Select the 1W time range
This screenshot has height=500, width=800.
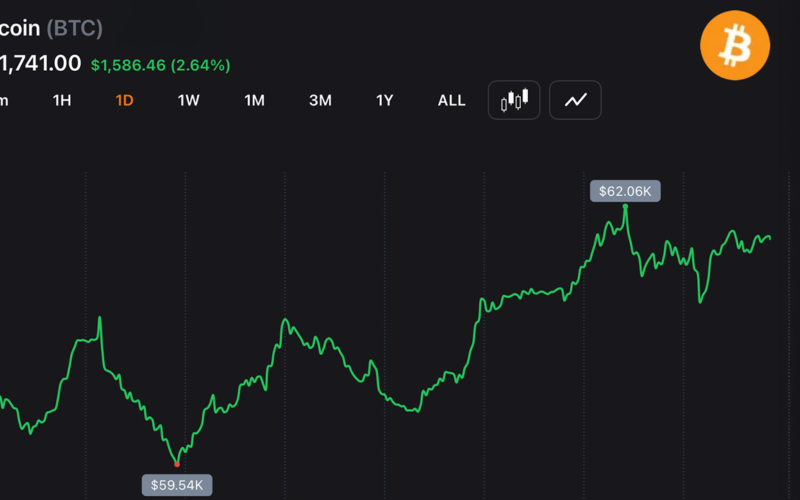tap(188, 101)
